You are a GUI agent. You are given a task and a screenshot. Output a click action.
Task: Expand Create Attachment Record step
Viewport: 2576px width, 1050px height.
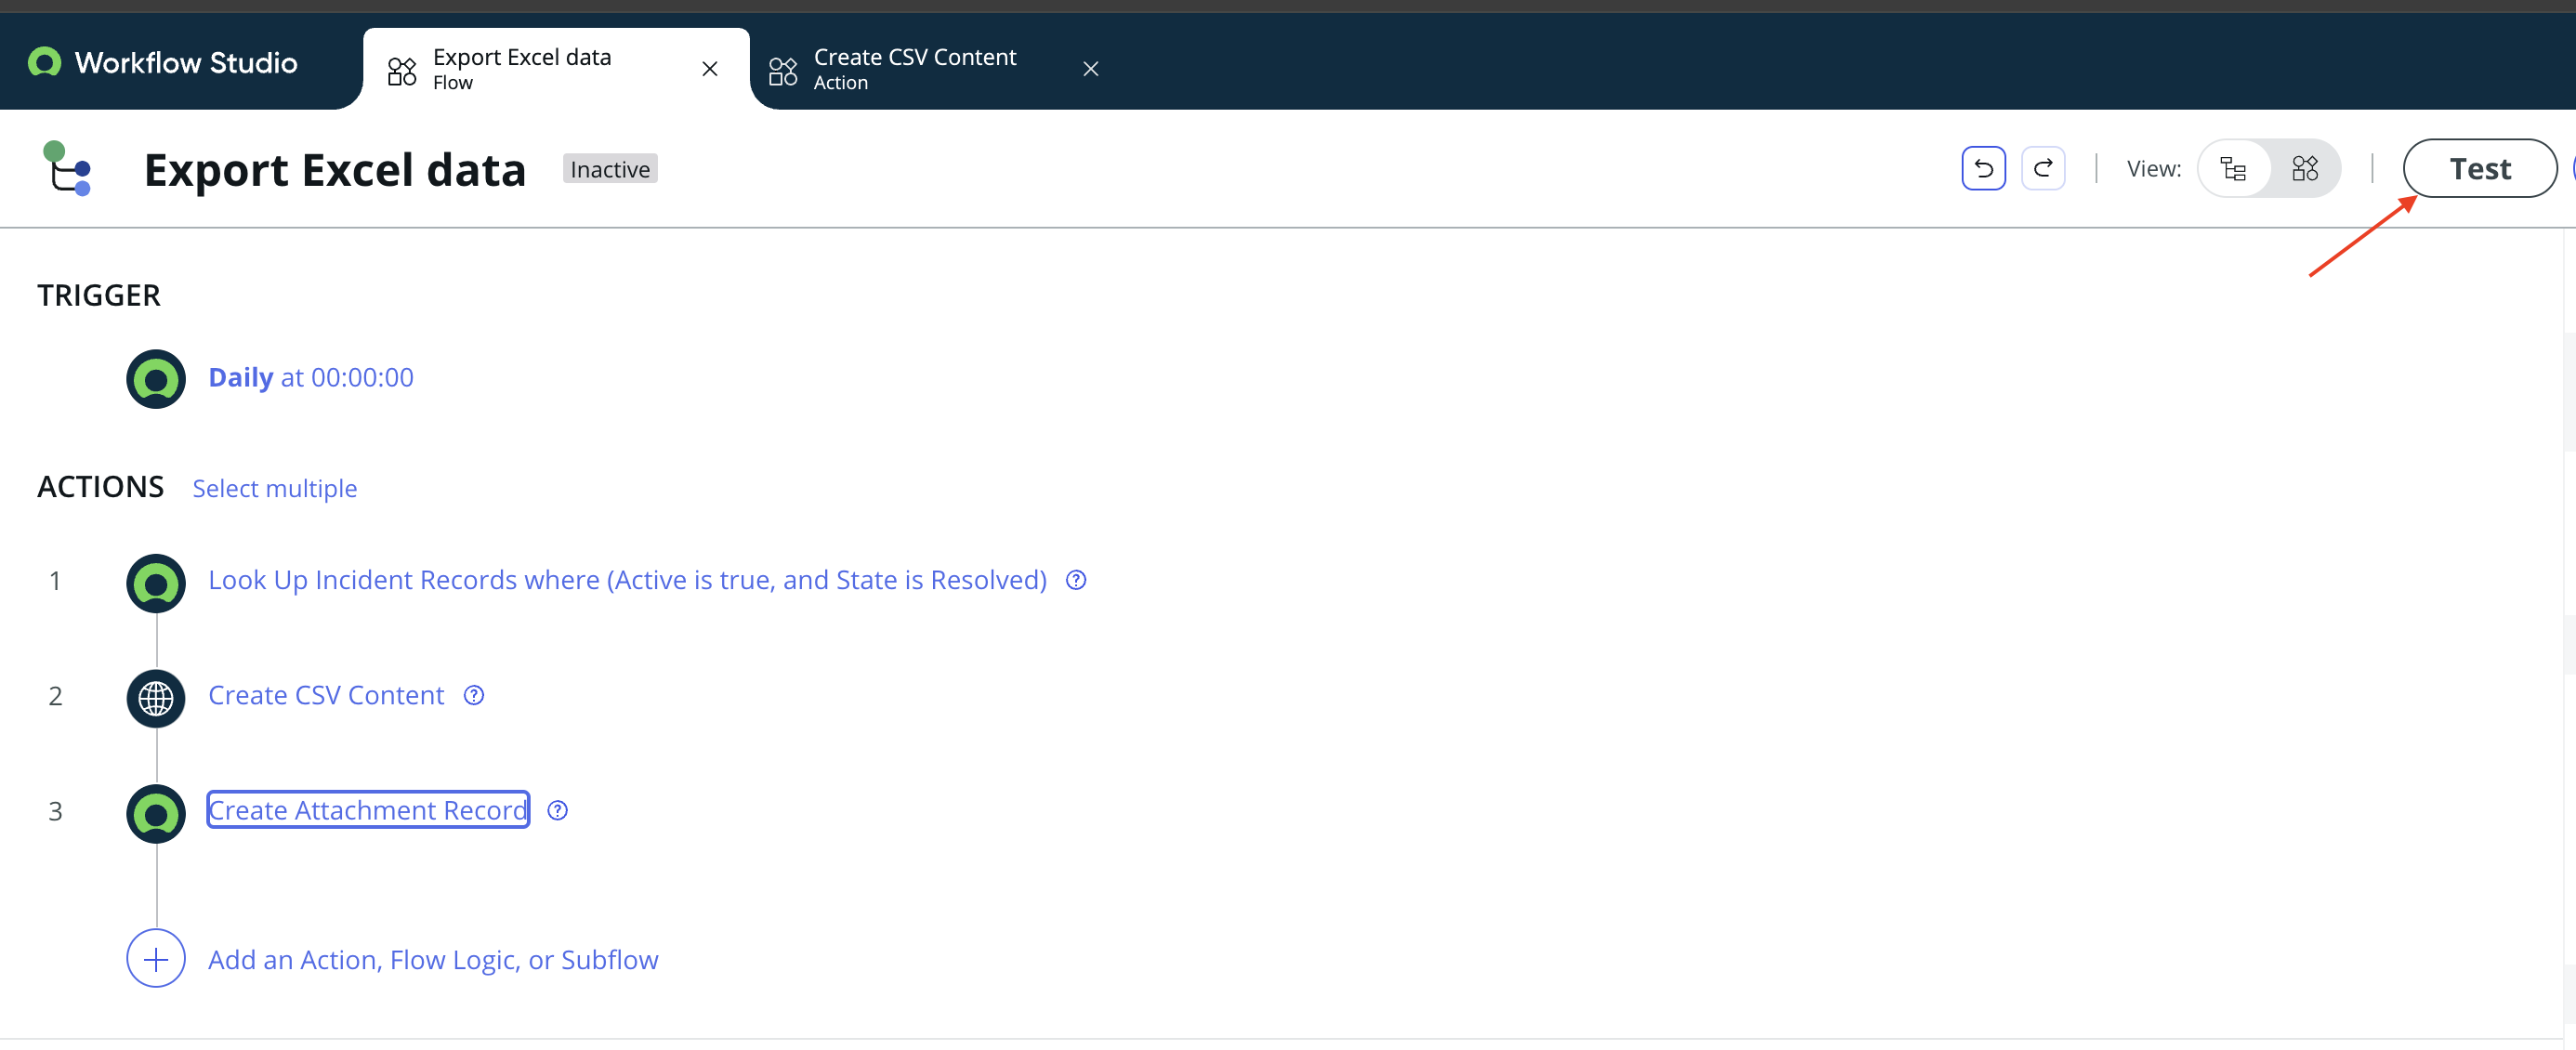(x=367, y=810)
